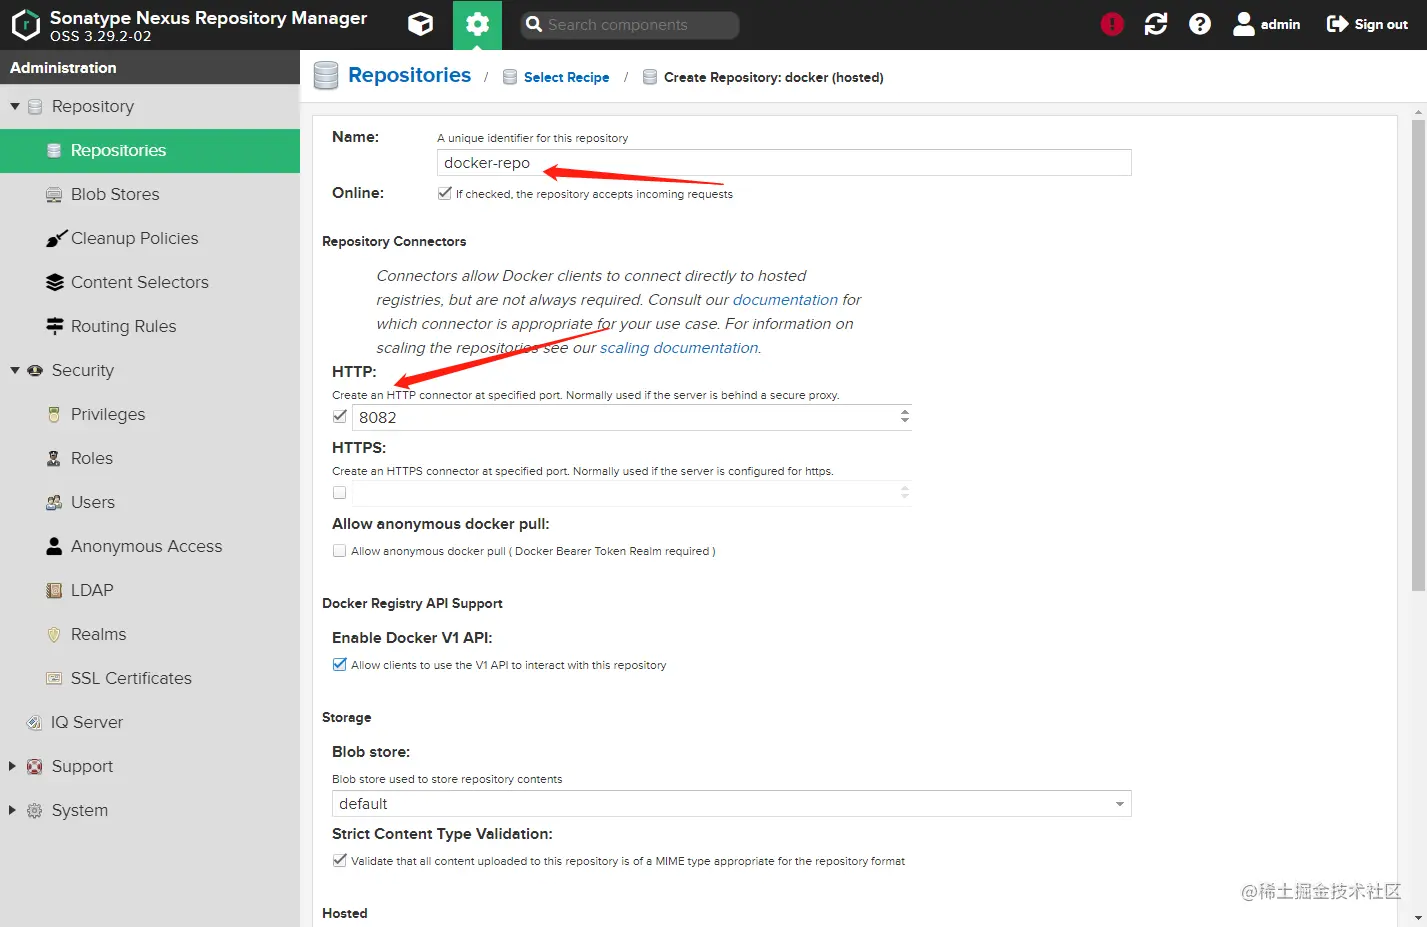
Task: Click the vertical scrollbar thumb
Action: (1418, 355)
